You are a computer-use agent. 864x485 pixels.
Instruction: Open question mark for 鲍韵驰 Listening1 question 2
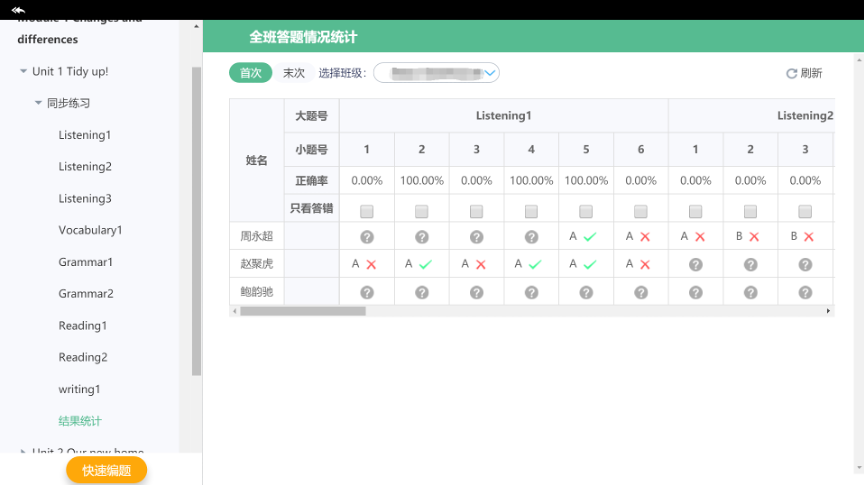(x=422, y=292)
